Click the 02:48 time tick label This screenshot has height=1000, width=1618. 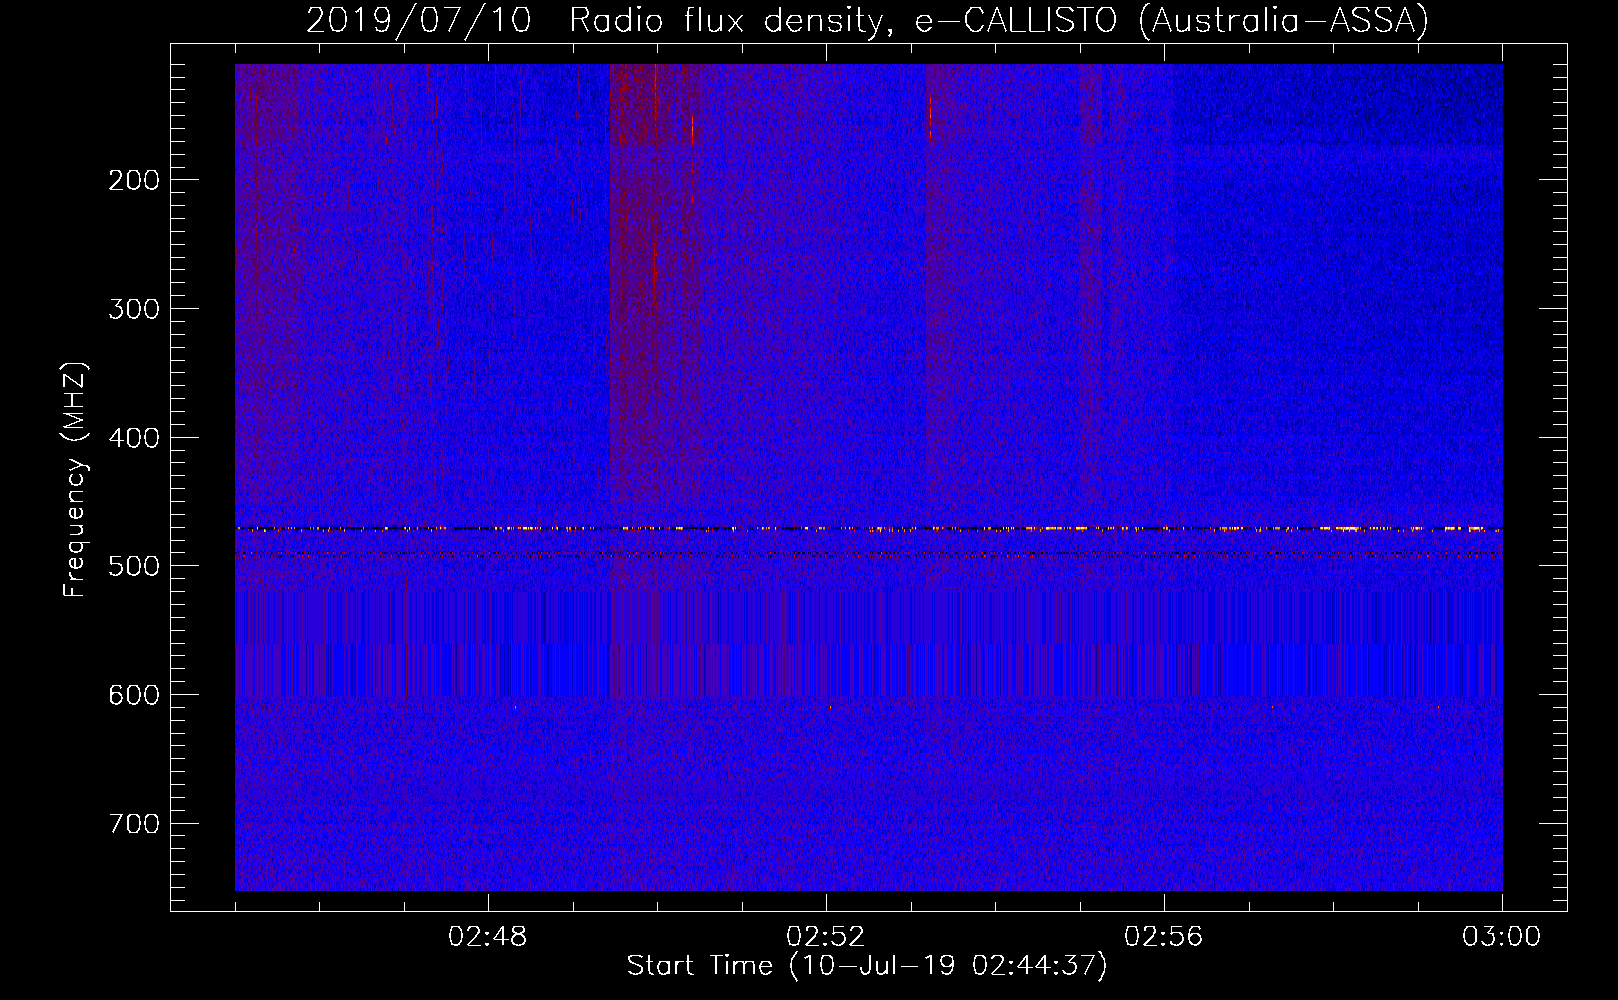(x=488, y=937)
